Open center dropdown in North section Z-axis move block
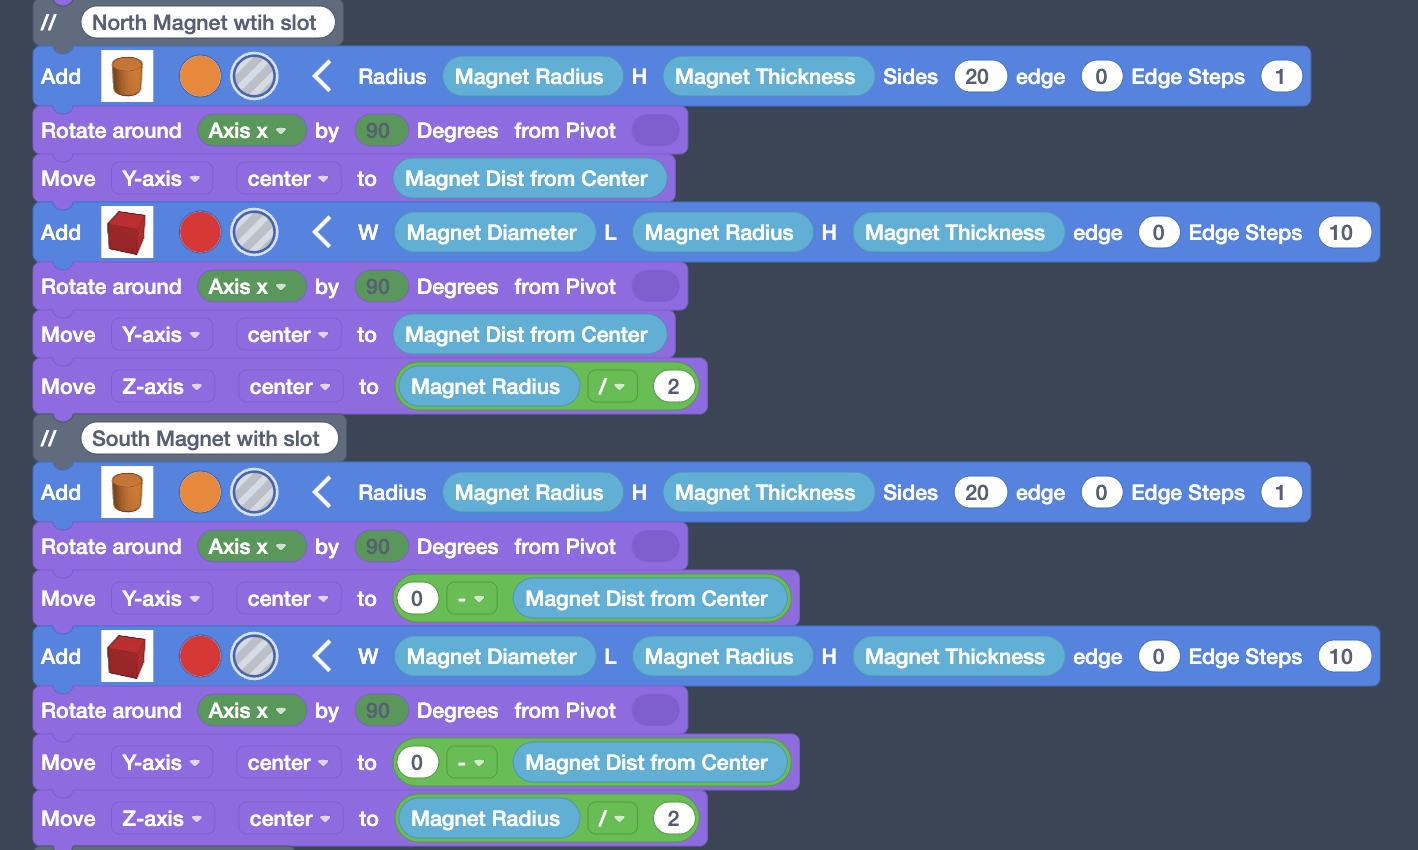1418x850 pixels. pyautogui.click(x=291, y=386)
